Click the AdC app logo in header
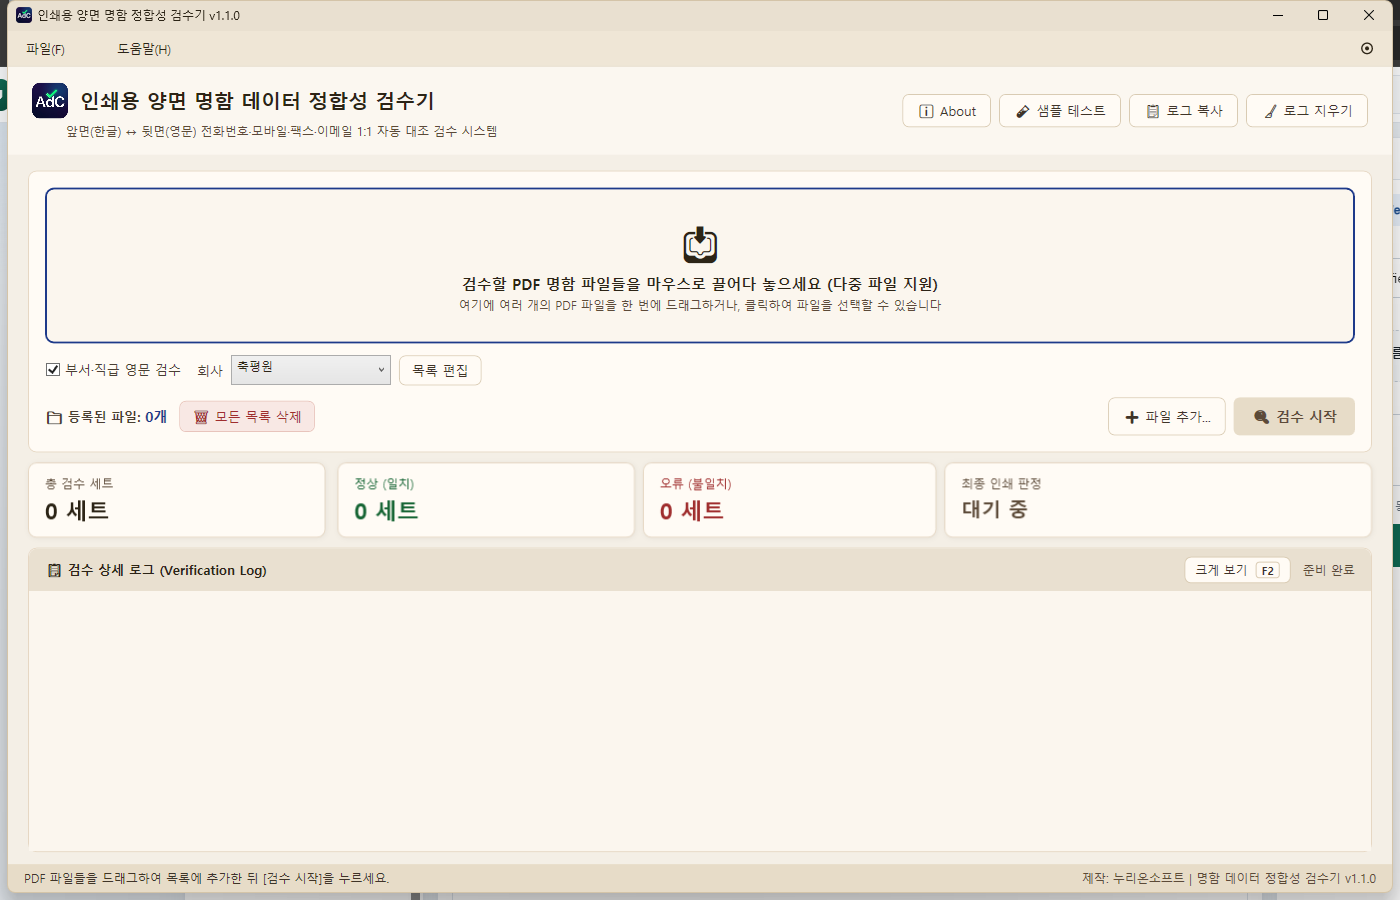 [x=50, y=101]
